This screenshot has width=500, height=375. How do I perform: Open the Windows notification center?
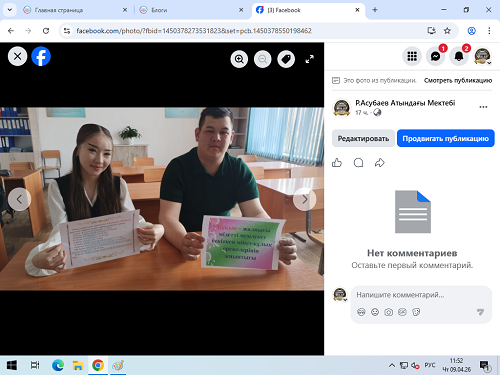(x=484, y=366)
